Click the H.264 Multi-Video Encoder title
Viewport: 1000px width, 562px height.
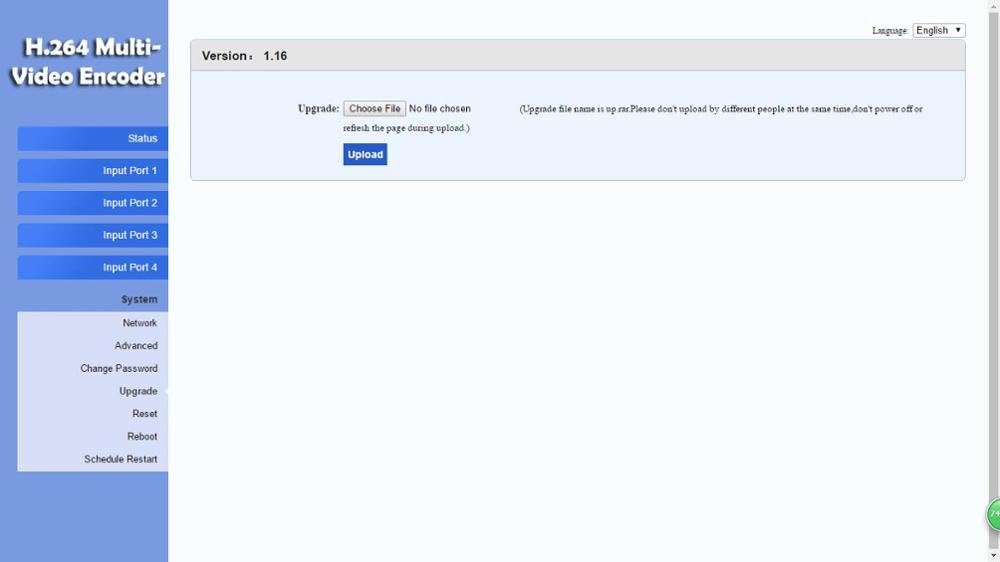tap(88, 62)
